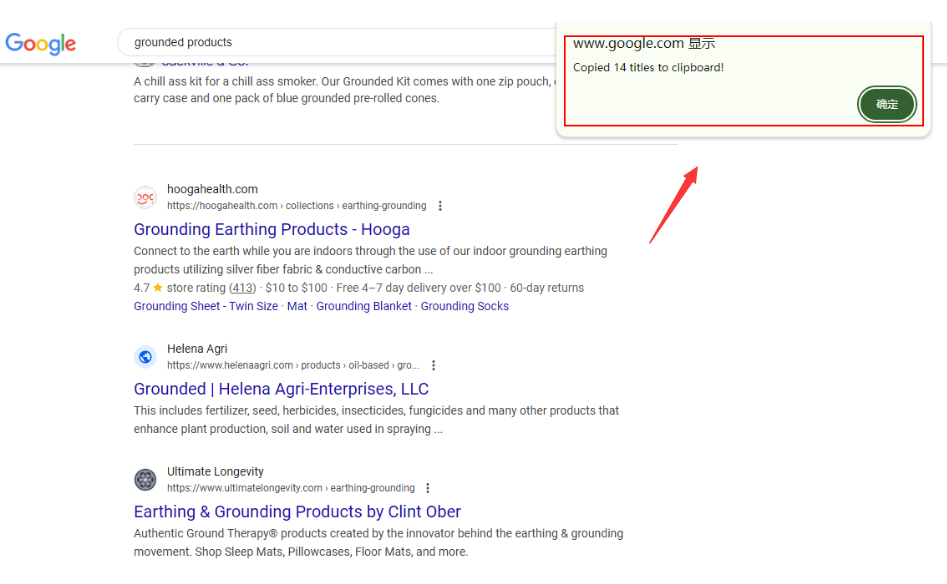Click the hoogahealth.com site name text
Image resolution: width=947 pixels, height=584 pixels.
coord(212,189)
